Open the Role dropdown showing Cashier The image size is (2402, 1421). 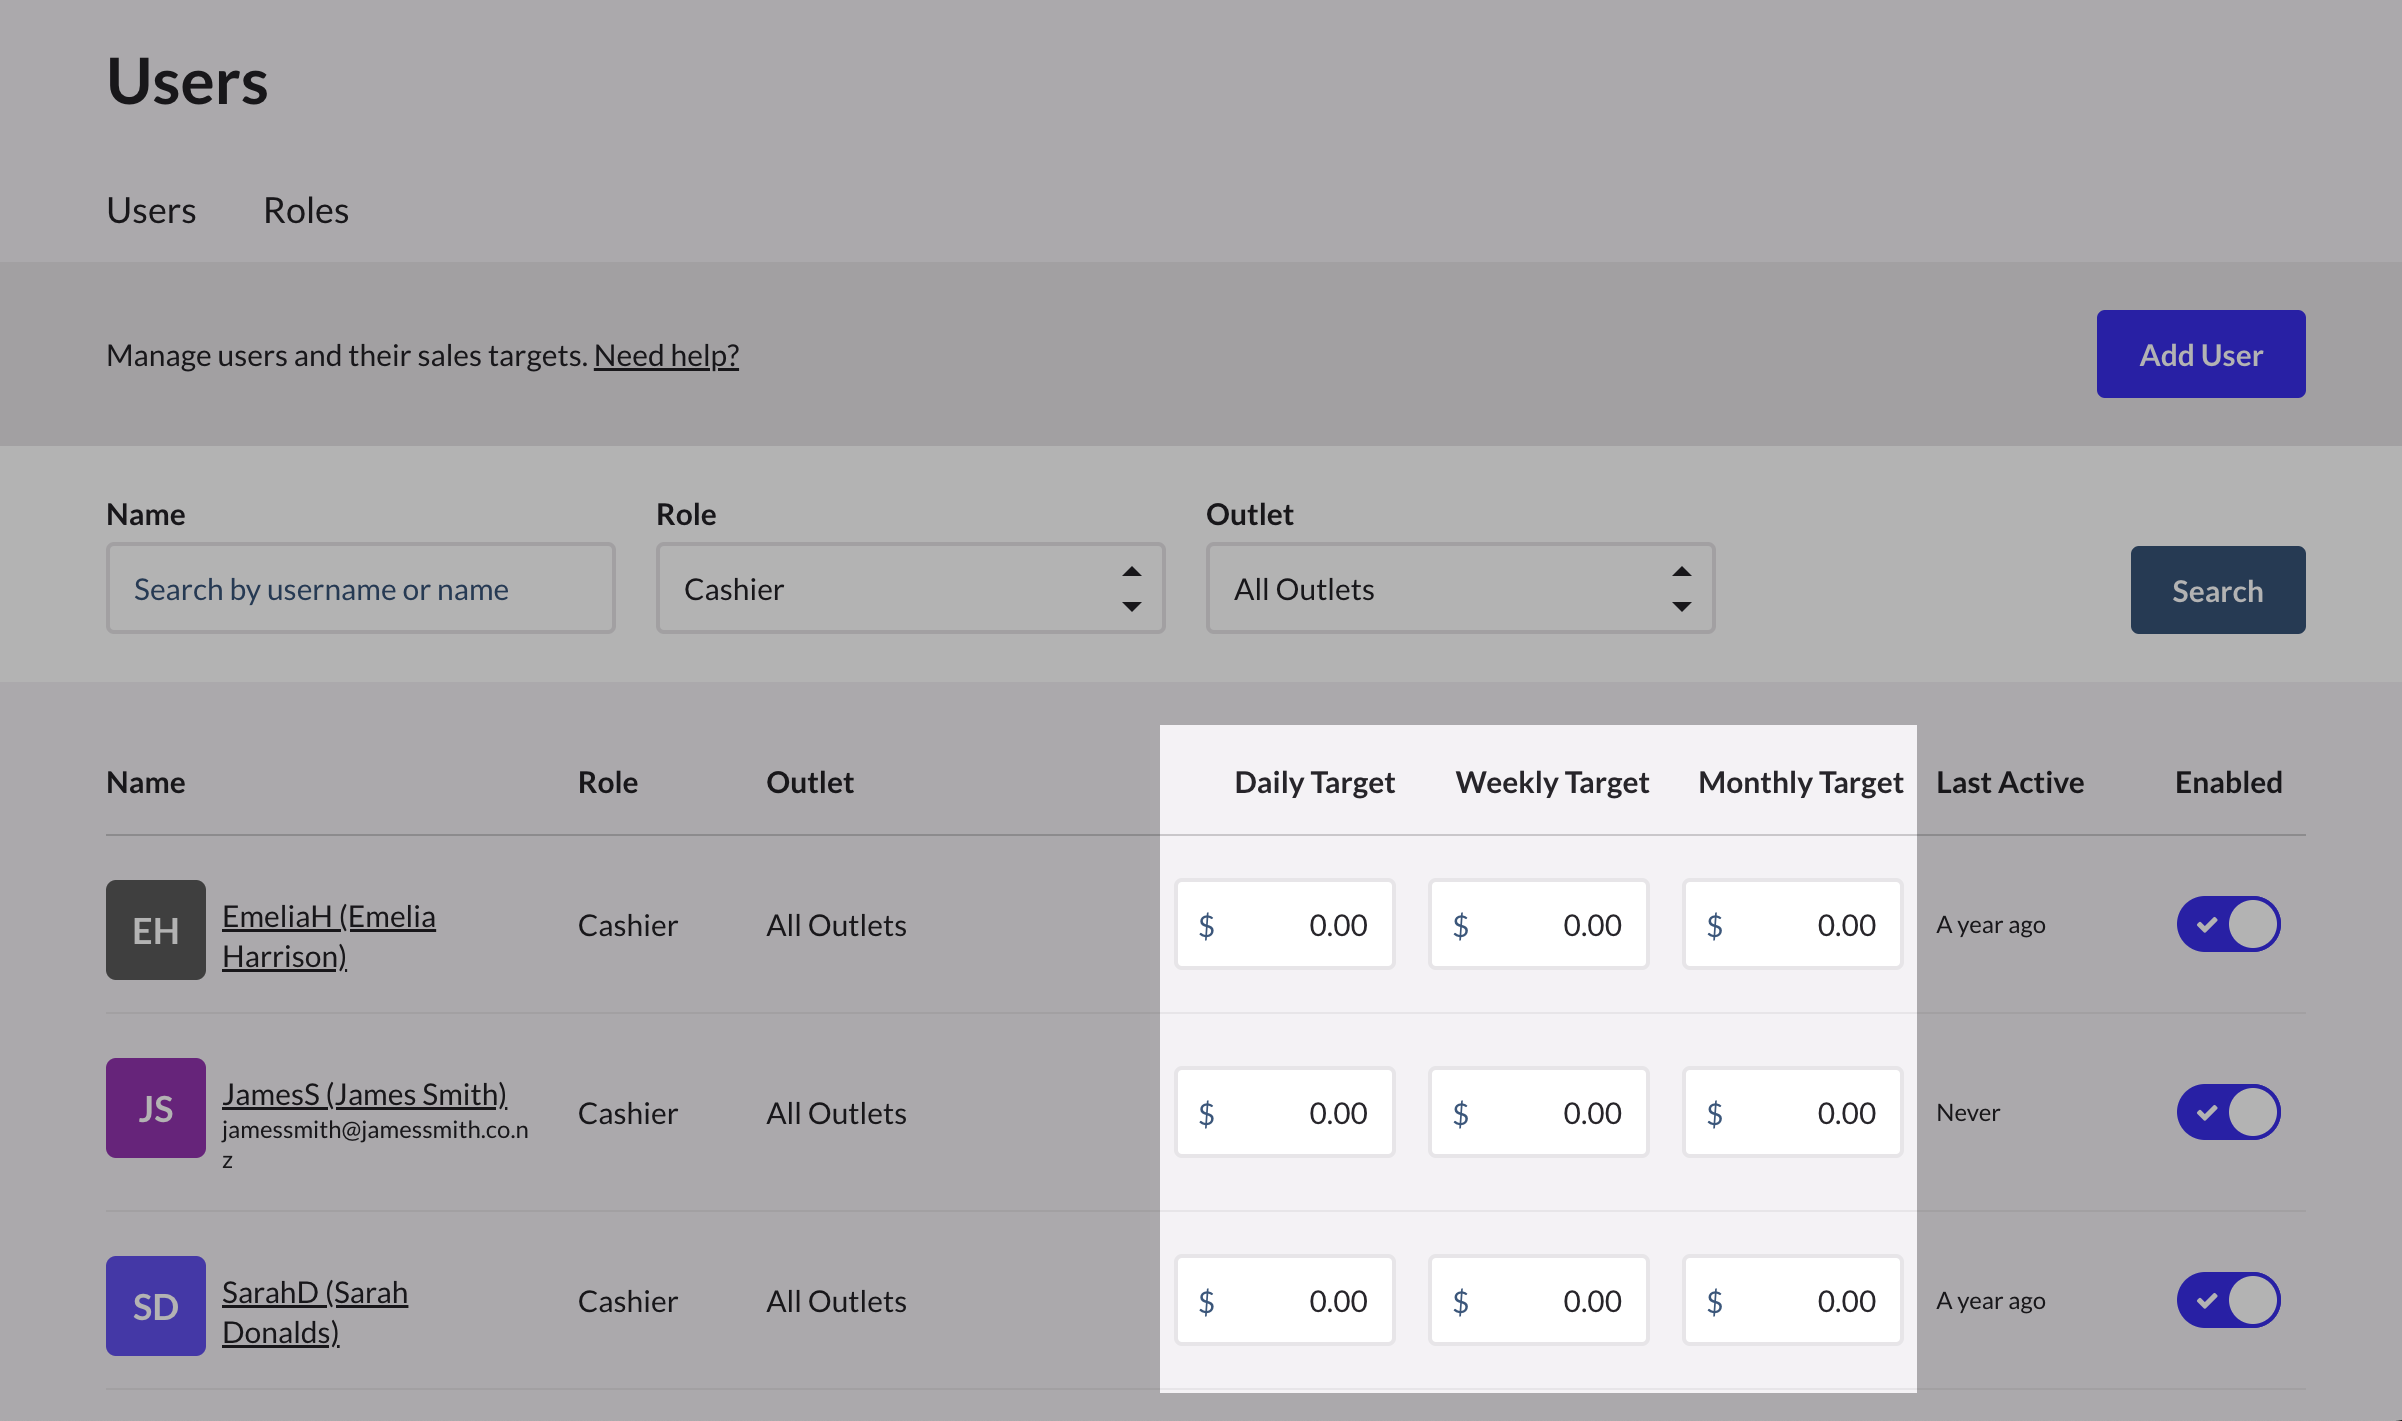pyautogui.click(x=910, y=588)
